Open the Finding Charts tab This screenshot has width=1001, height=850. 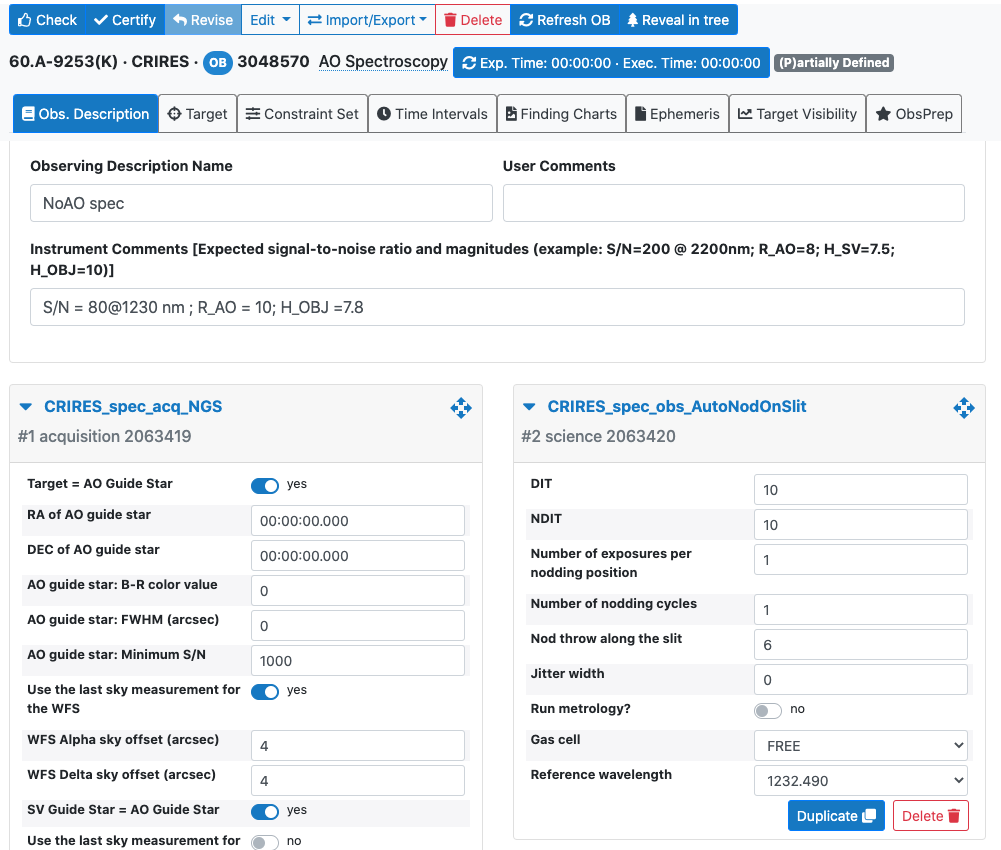coord(561,114)
